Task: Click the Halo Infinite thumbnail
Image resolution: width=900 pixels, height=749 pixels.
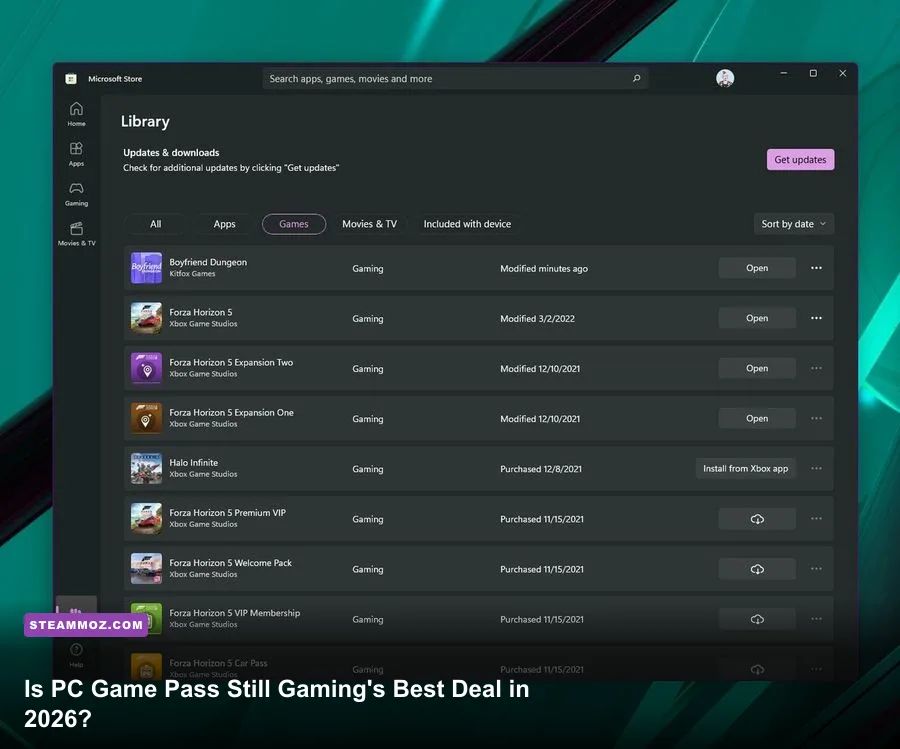Action: coord(146,468)
